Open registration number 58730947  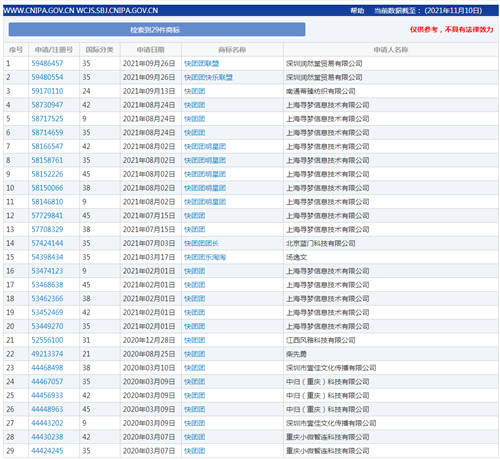pos(47,105)
